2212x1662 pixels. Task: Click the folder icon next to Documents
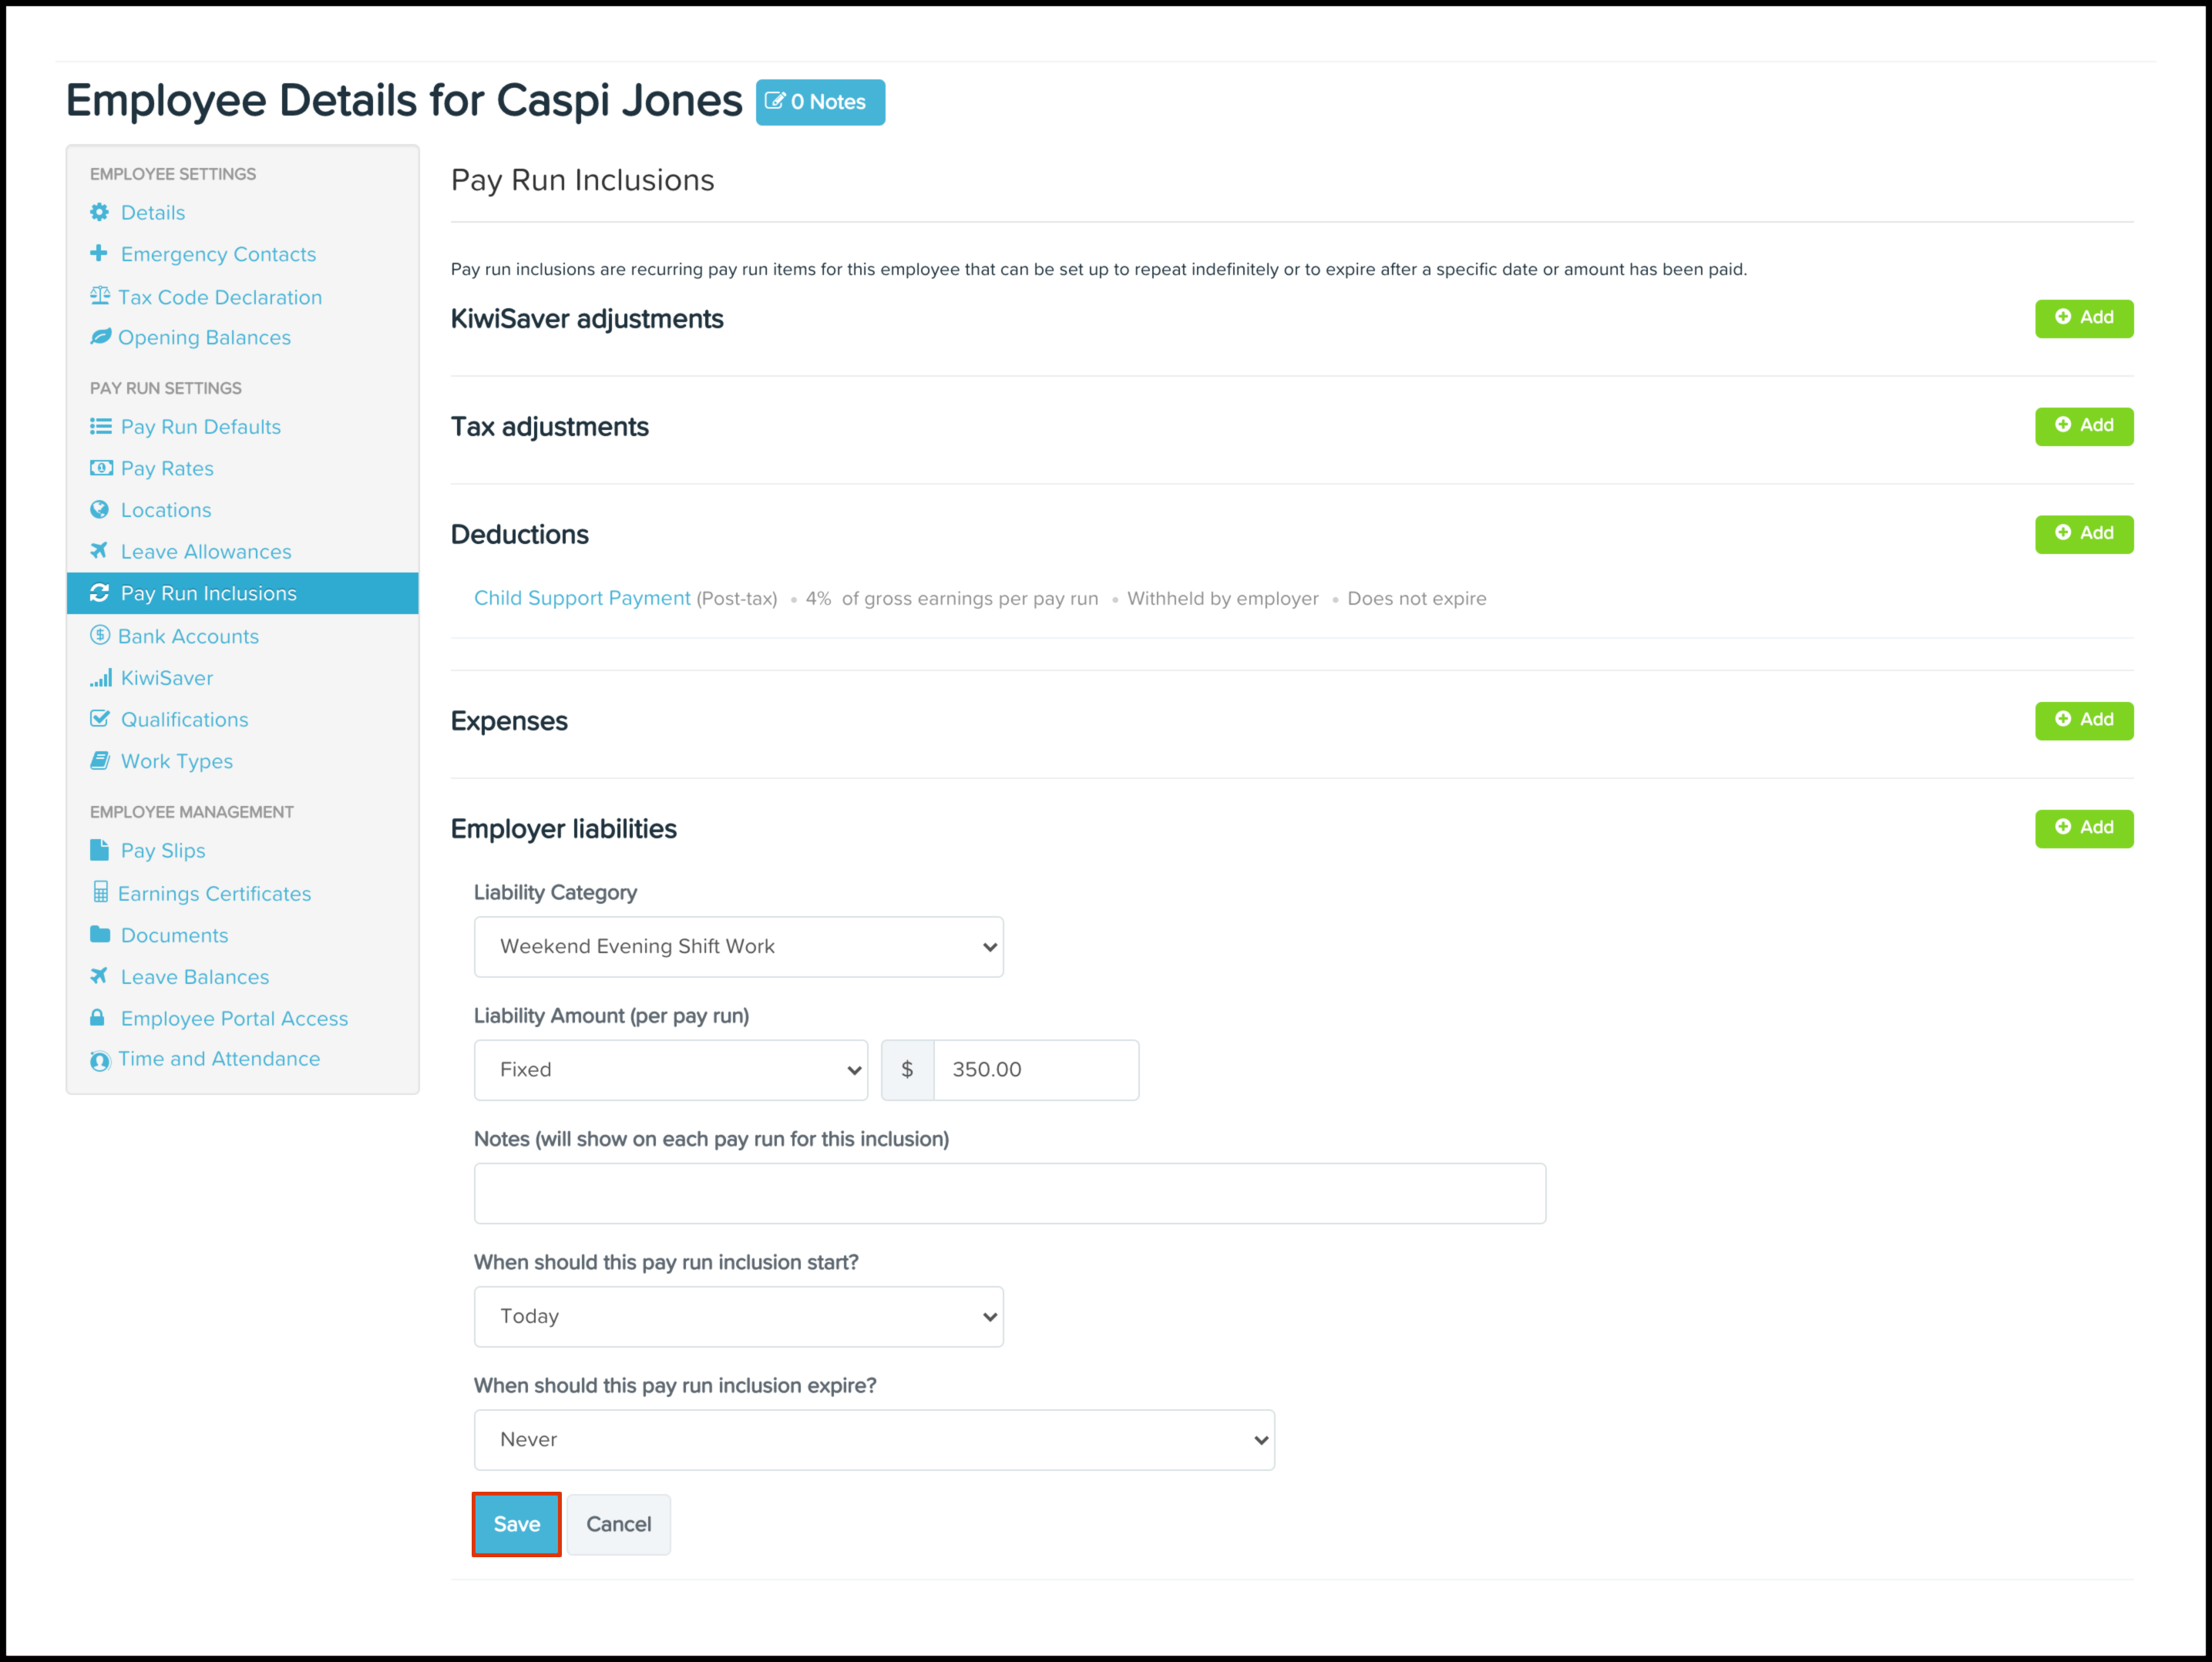pyautogui.click(x=99, y=934)
